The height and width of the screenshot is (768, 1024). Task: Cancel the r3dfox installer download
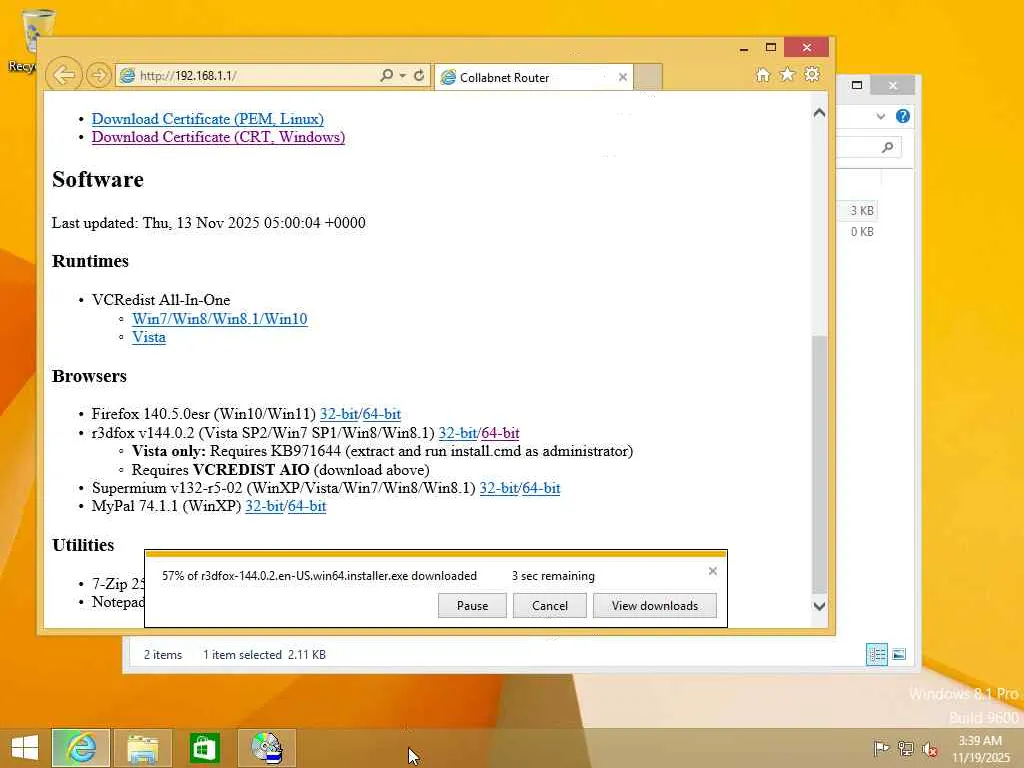coord(550,605)
